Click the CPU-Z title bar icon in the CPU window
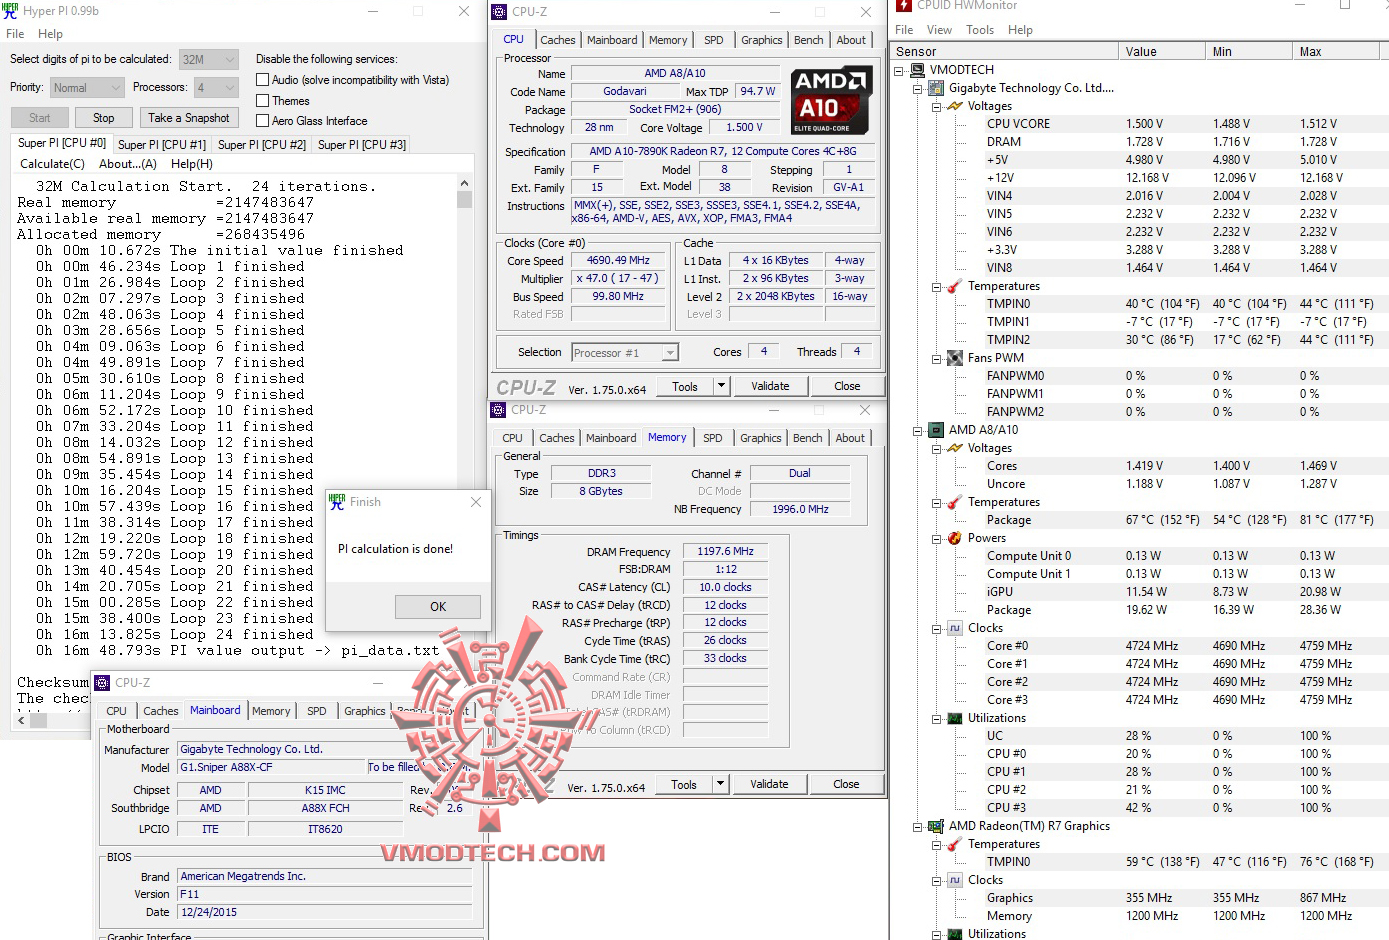This screenshot has height=940, width=1389. (x=499, y=12)
